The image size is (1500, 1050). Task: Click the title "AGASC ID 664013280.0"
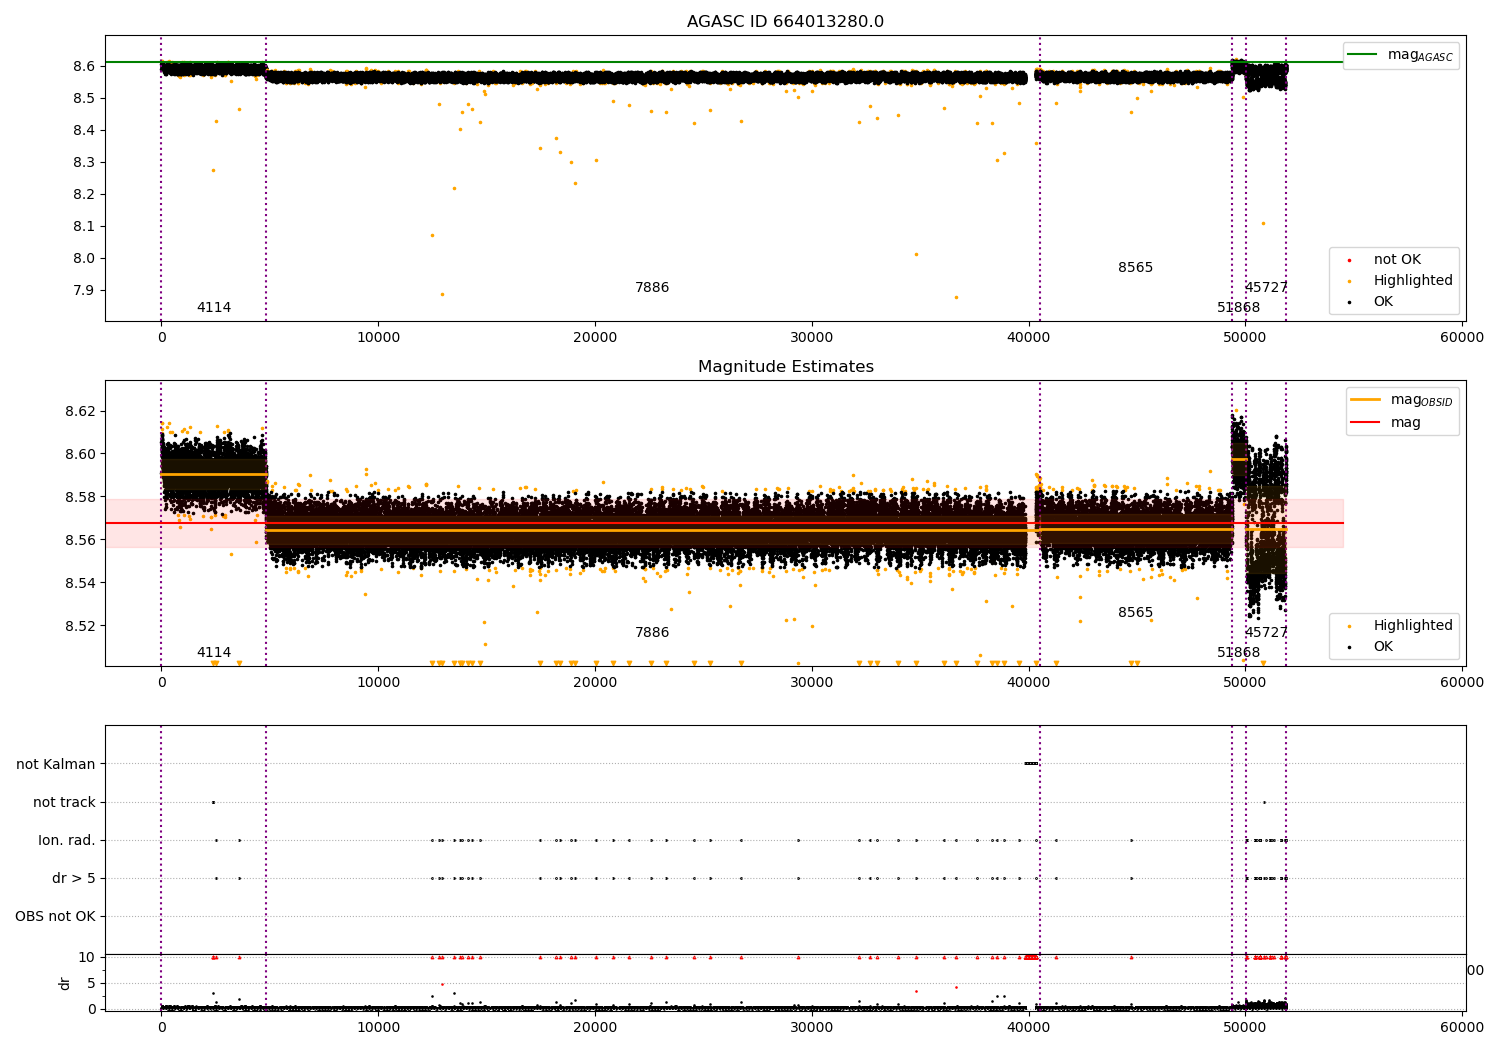pyautogui.click(x=785, y=22)
